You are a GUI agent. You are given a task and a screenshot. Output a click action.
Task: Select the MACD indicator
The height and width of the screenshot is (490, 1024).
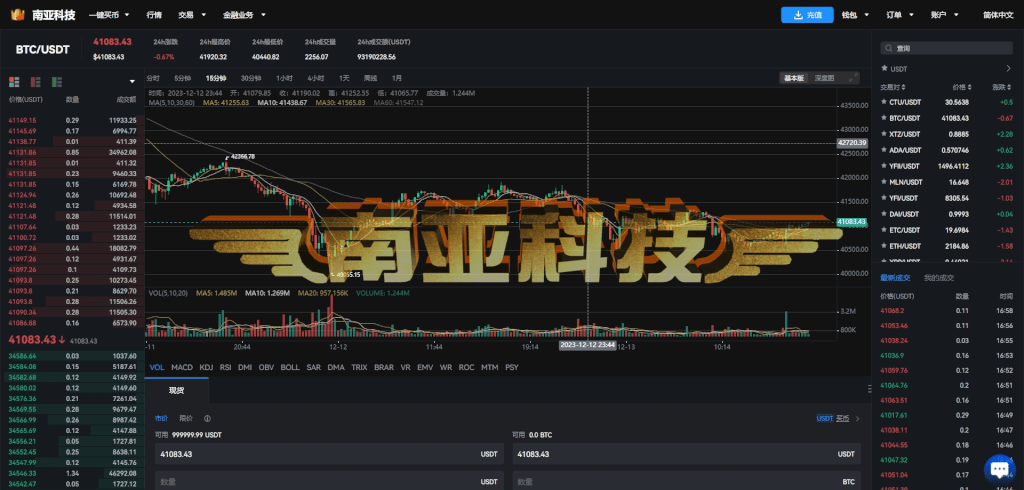pos(182,367)
